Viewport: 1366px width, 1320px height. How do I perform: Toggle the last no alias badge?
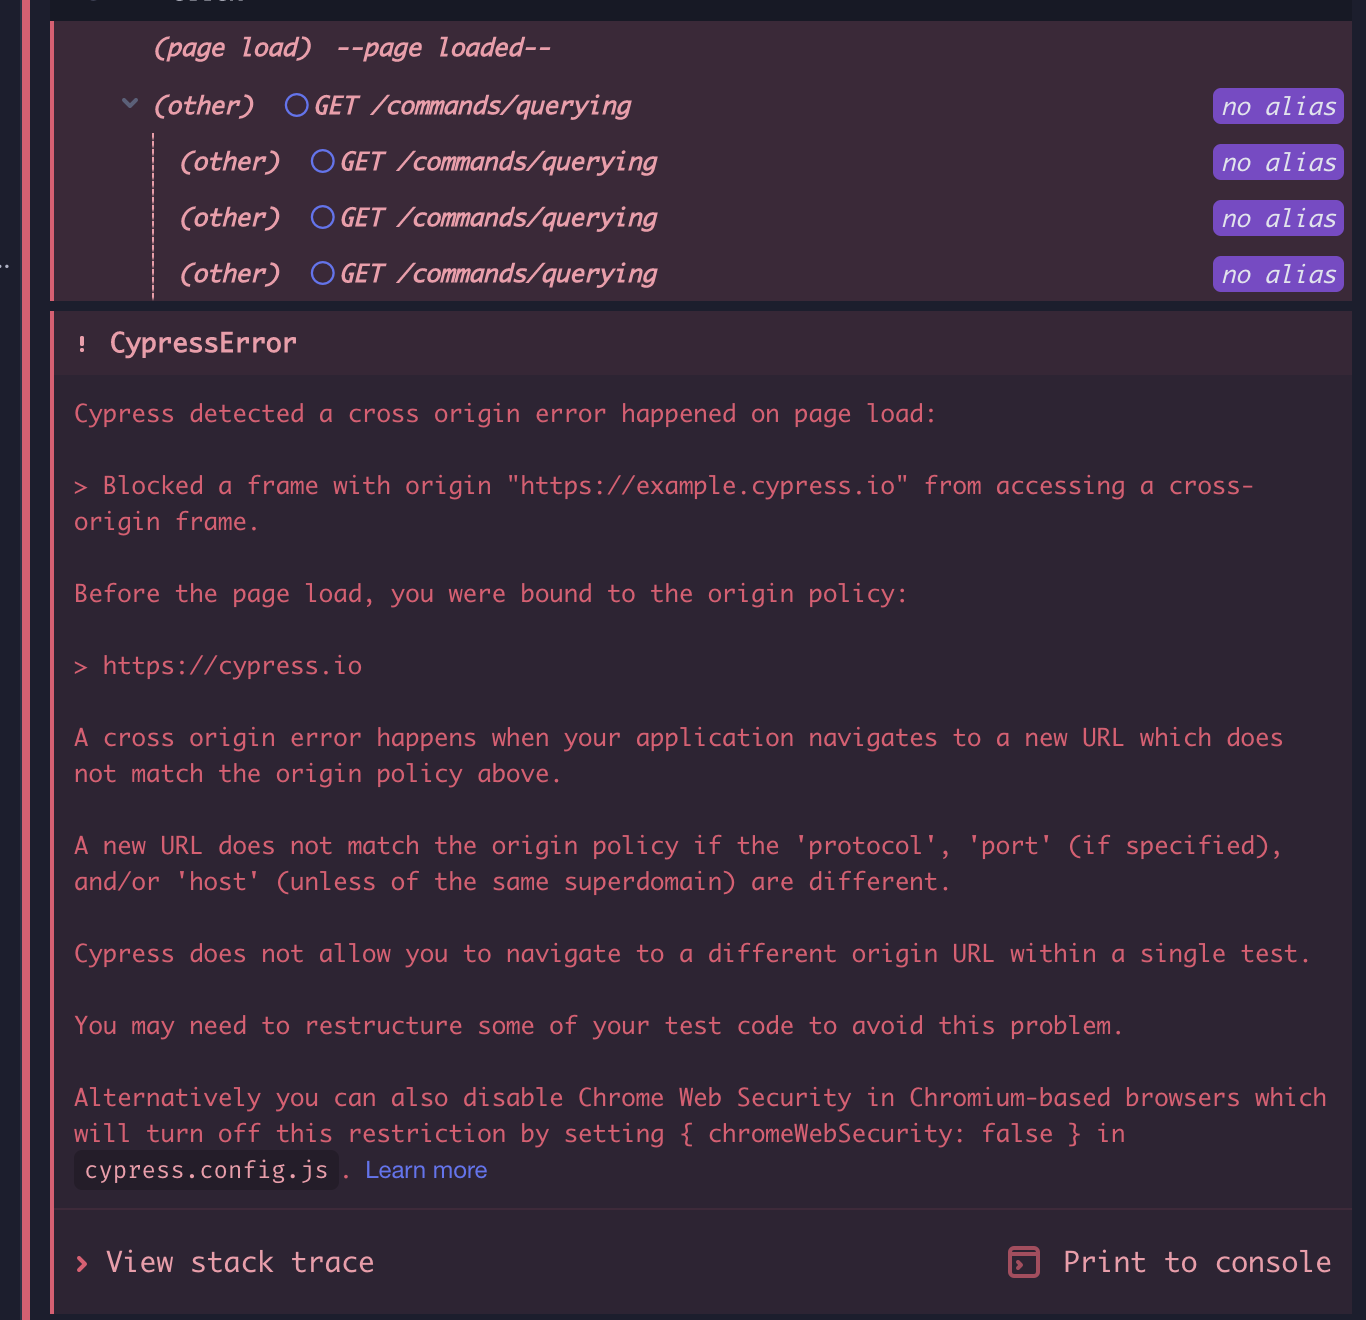pyautogui.click(x=1277, y=274)
